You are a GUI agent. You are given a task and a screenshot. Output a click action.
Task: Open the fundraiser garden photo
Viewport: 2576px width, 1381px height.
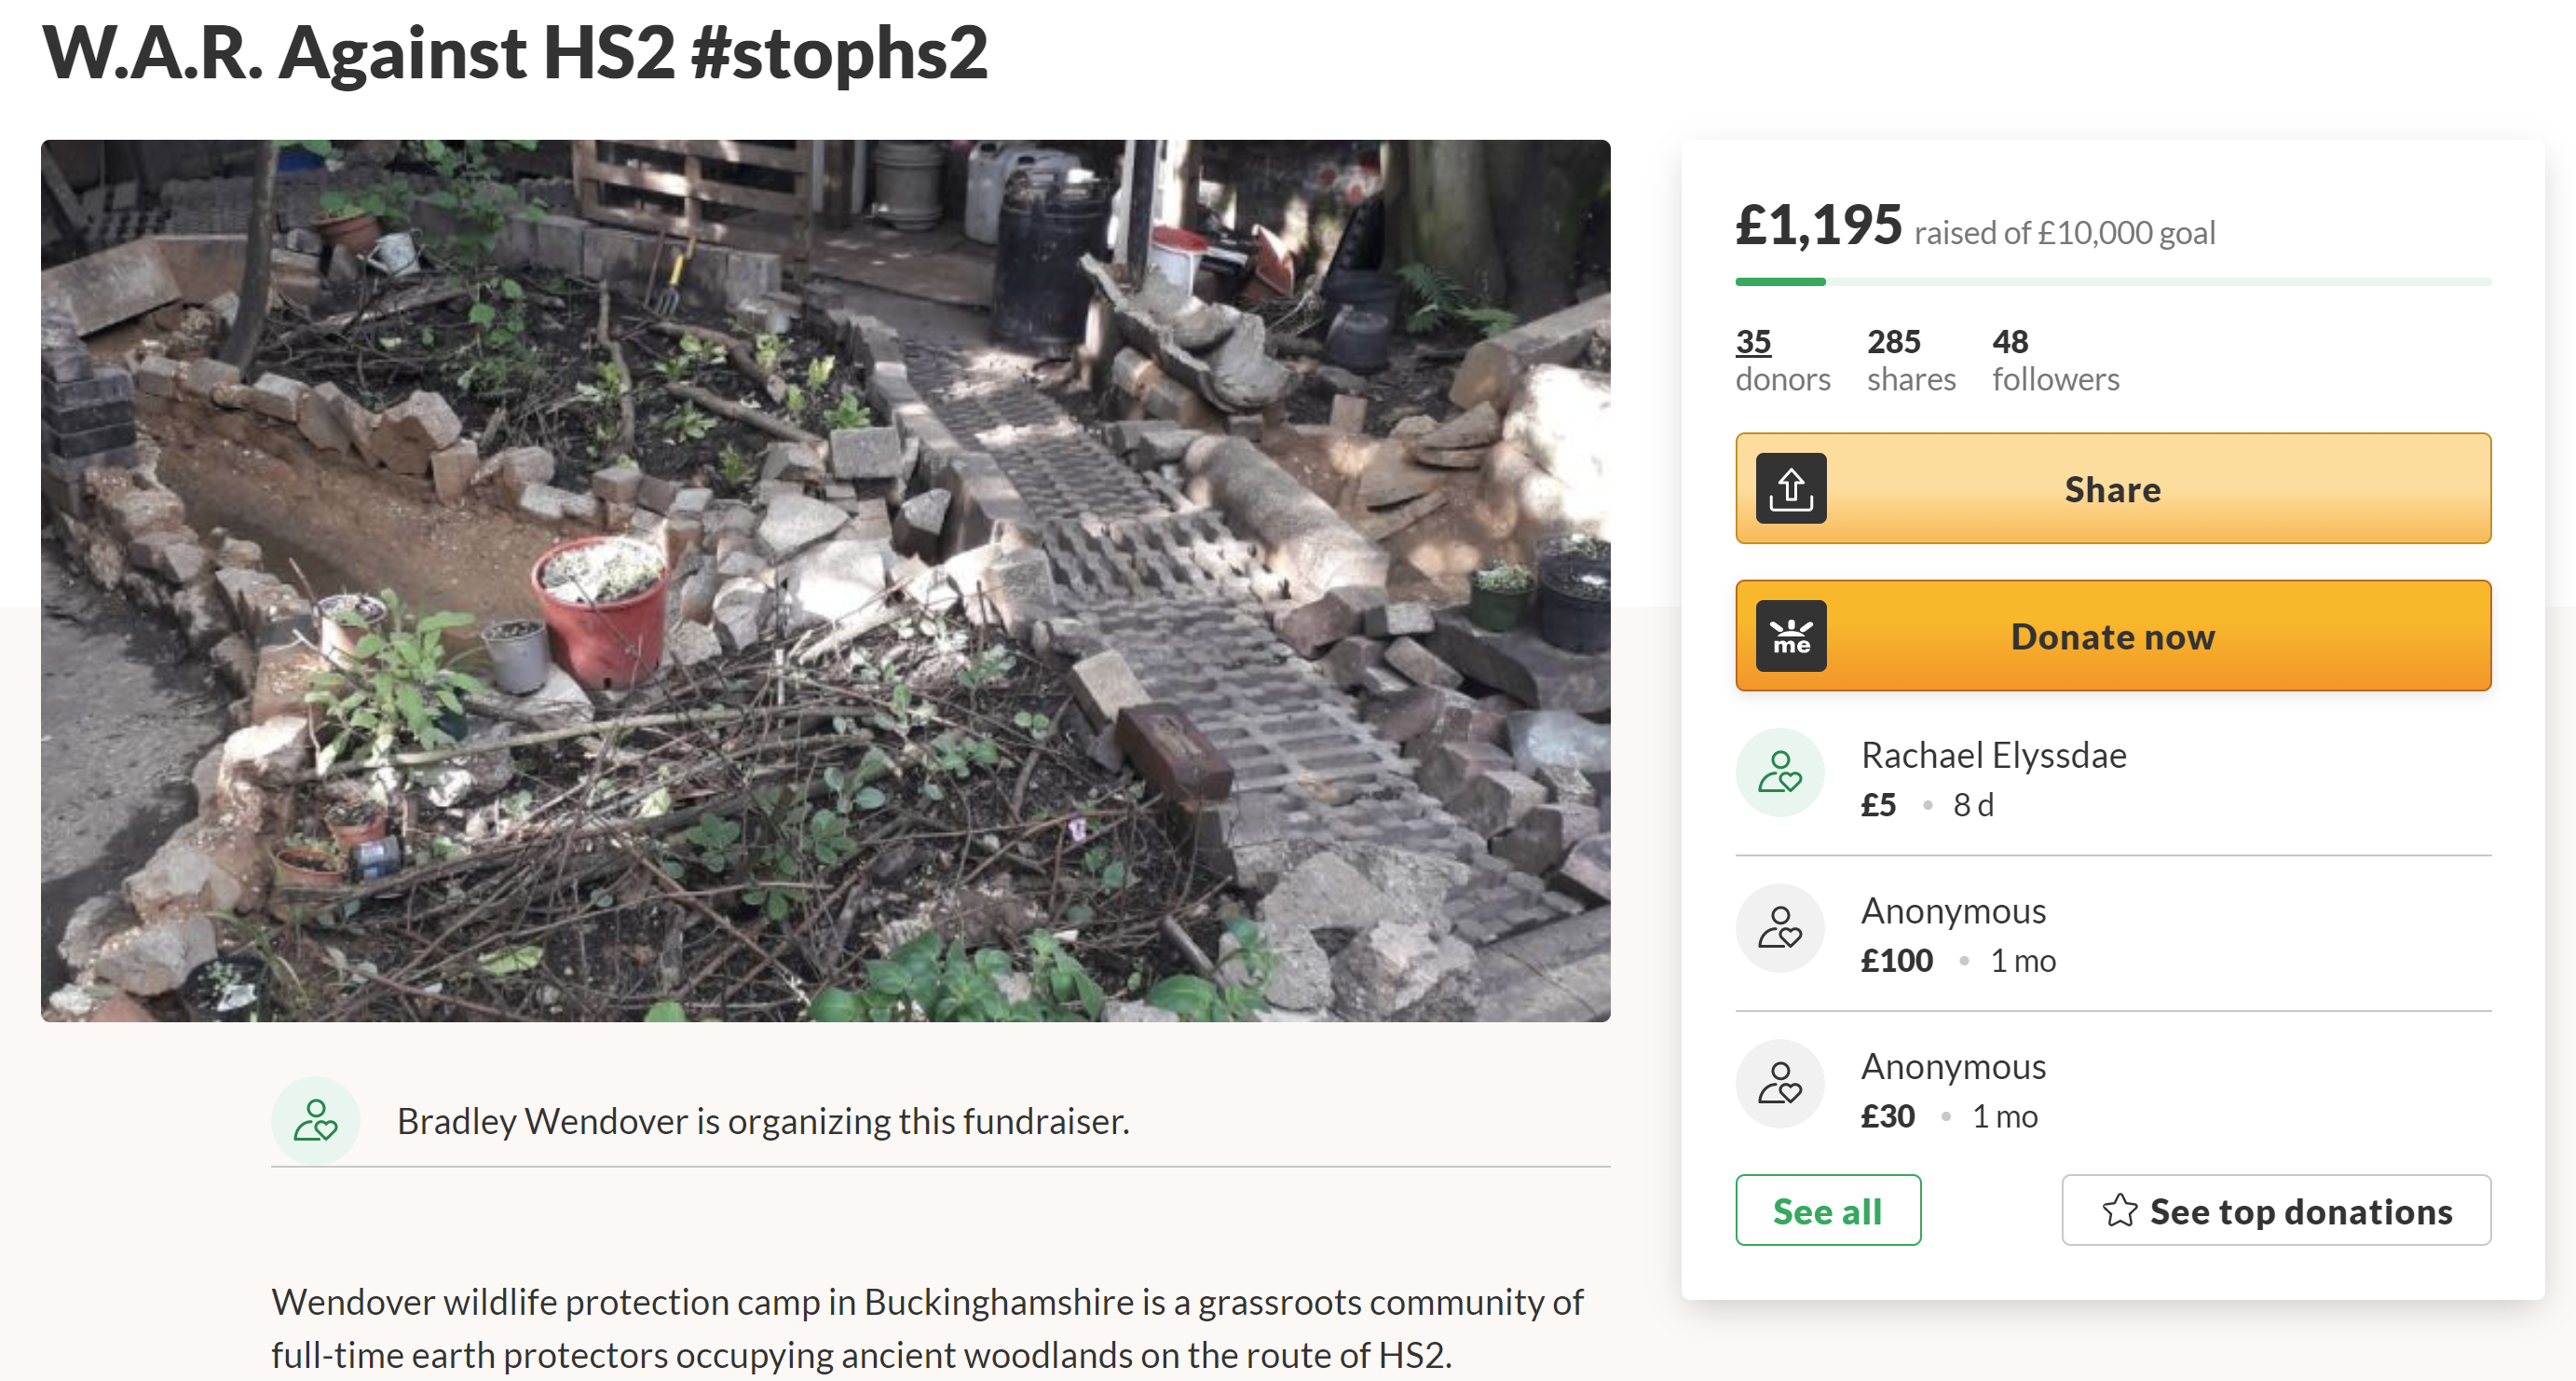pos(825,580)
